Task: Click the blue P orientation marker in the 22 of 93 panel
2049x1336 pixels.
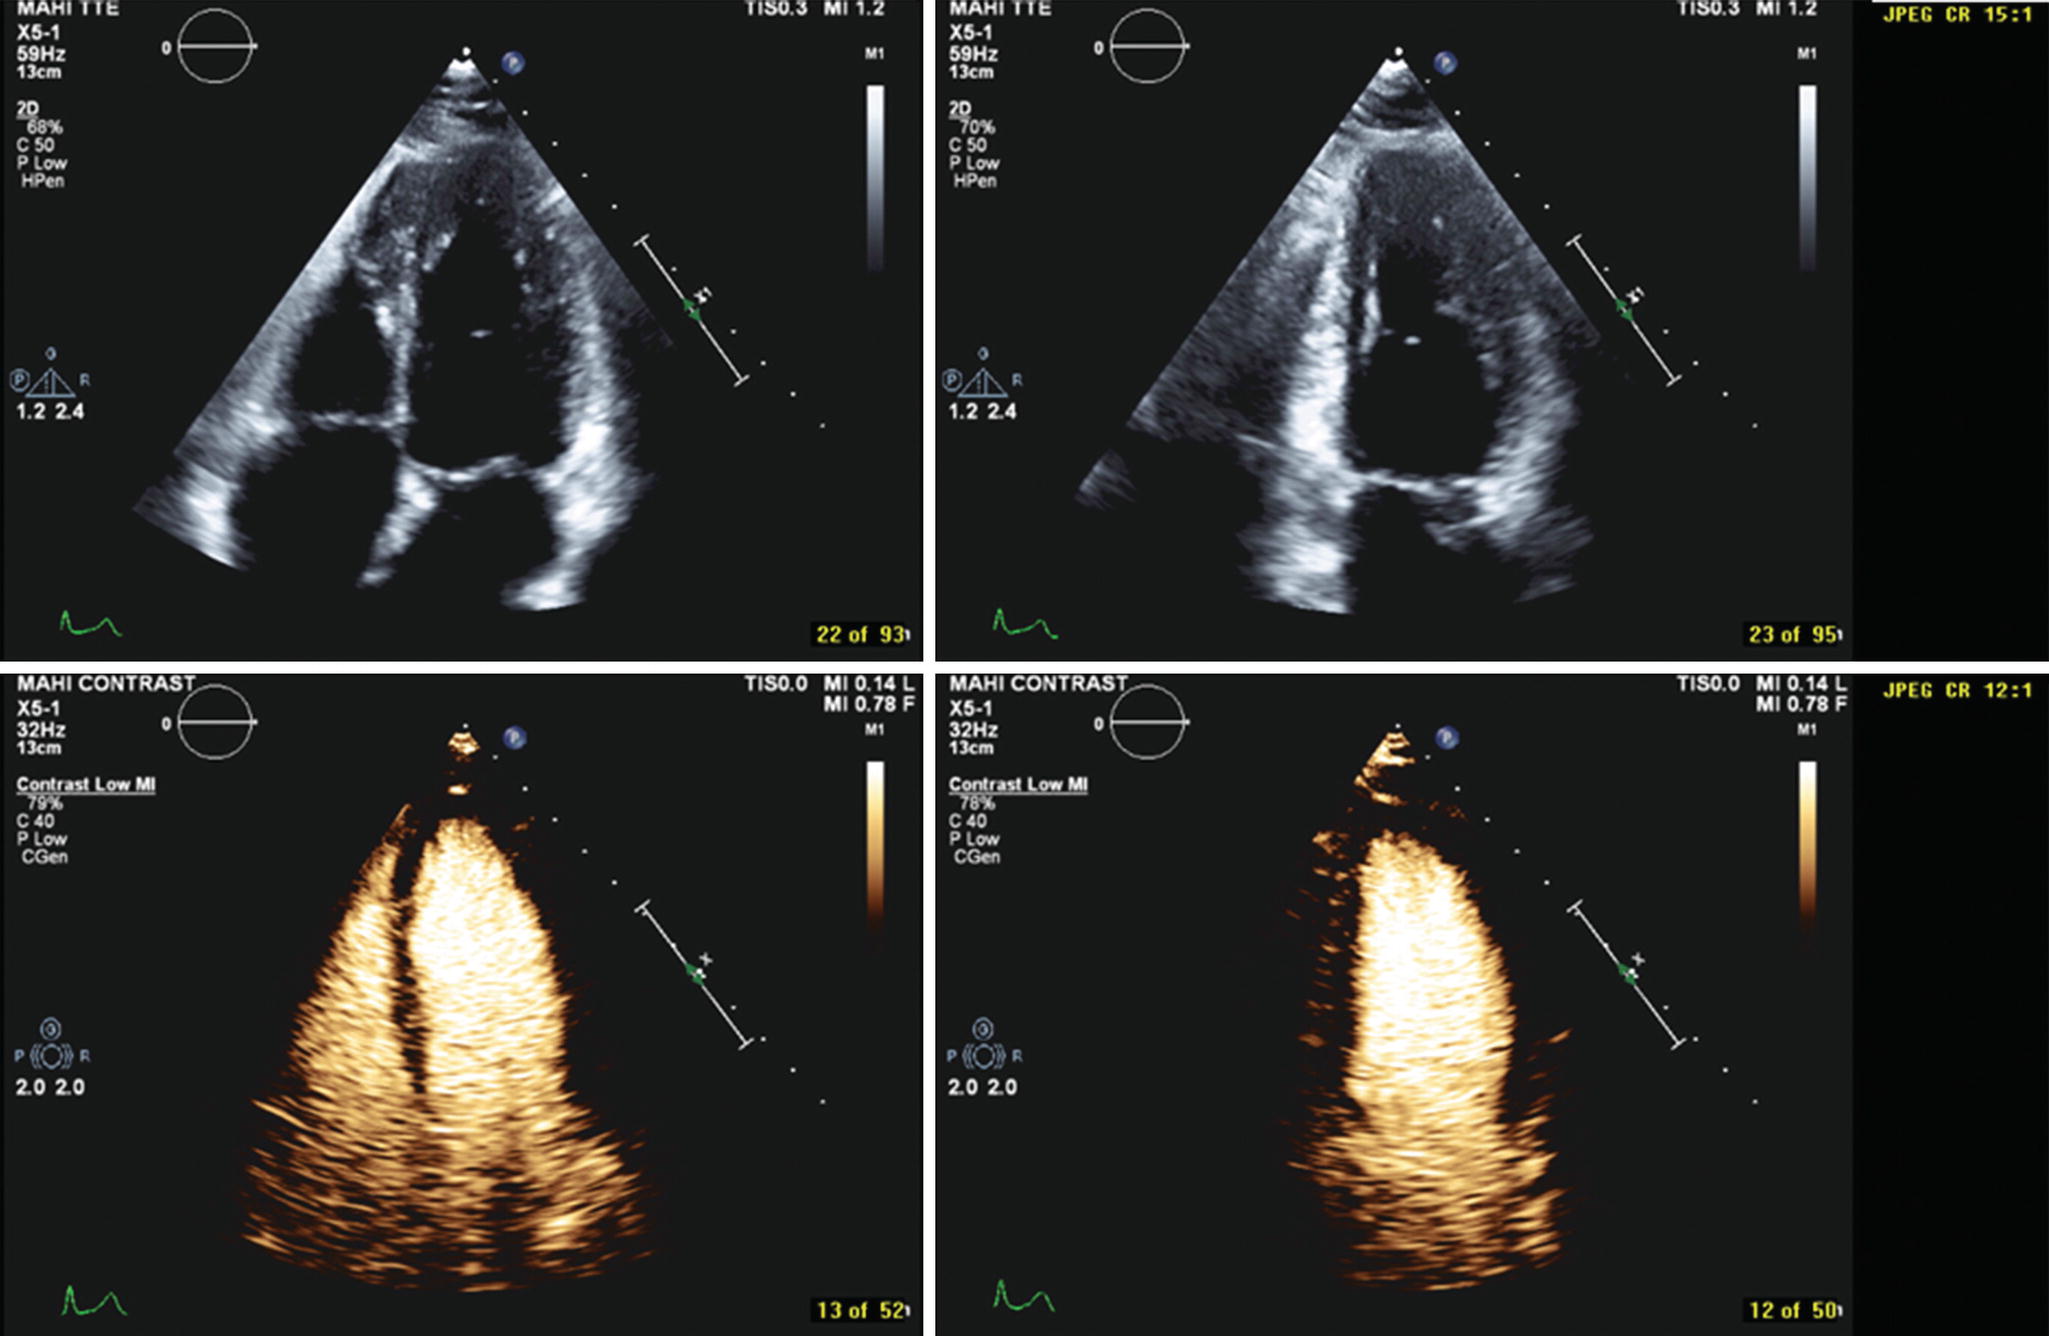Action: pos(513,63)
